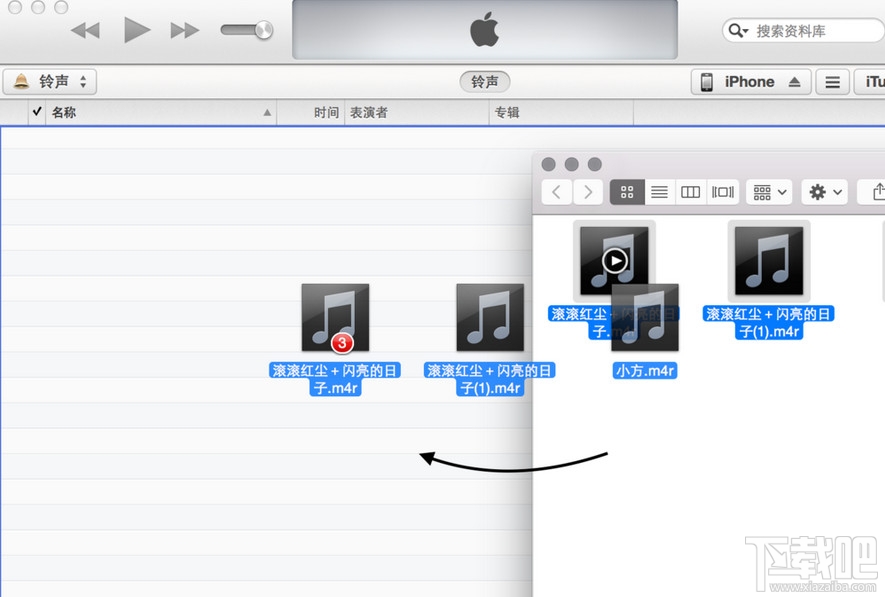
Task: Switch the Finder window to icon view
Action: 627,192
